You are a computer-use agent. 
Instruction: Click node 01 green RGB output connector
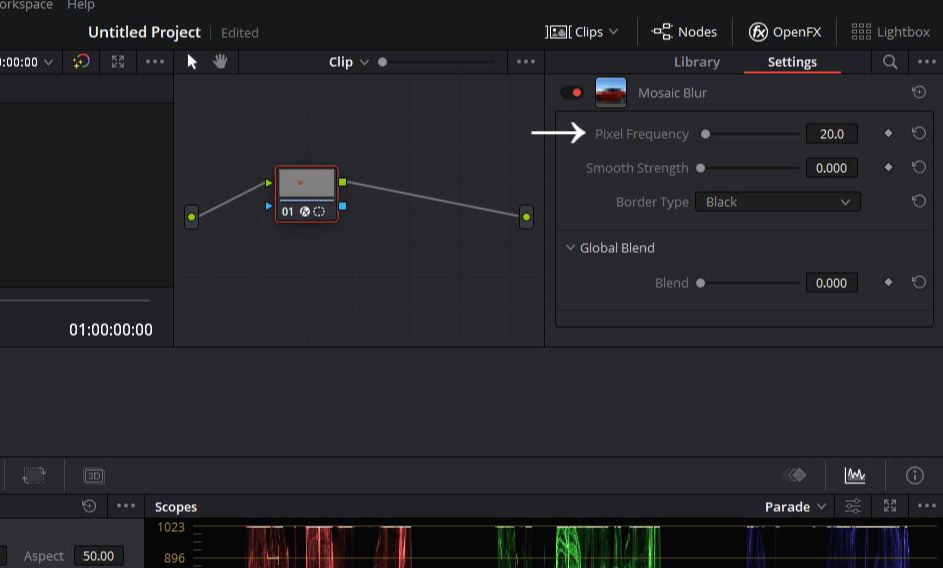[x=342, y=182]
